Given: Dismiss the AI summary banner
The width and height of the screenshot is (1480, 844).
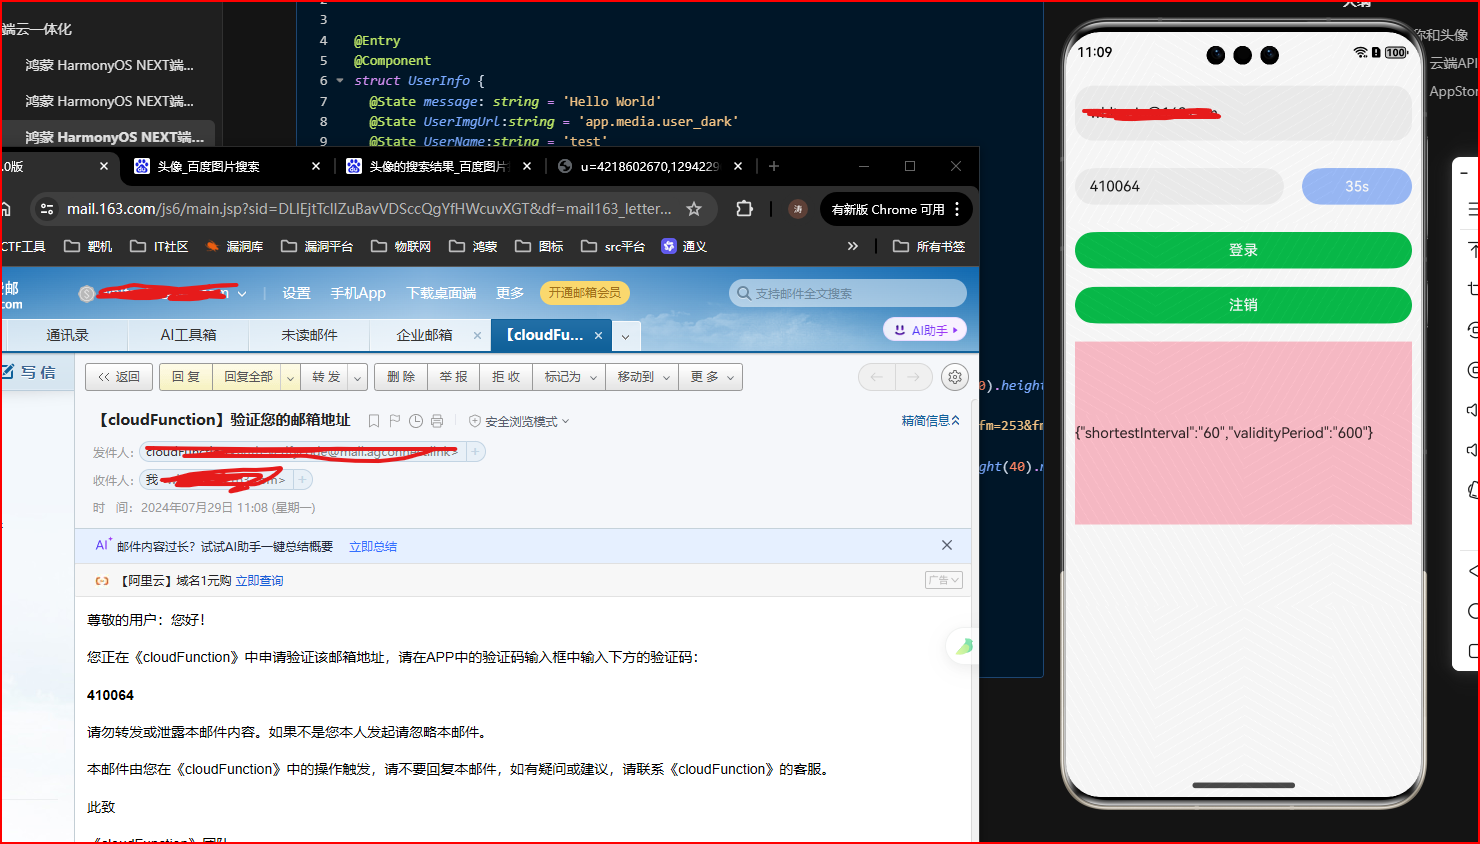Looking at the screenshot, I should pos(947,545).
